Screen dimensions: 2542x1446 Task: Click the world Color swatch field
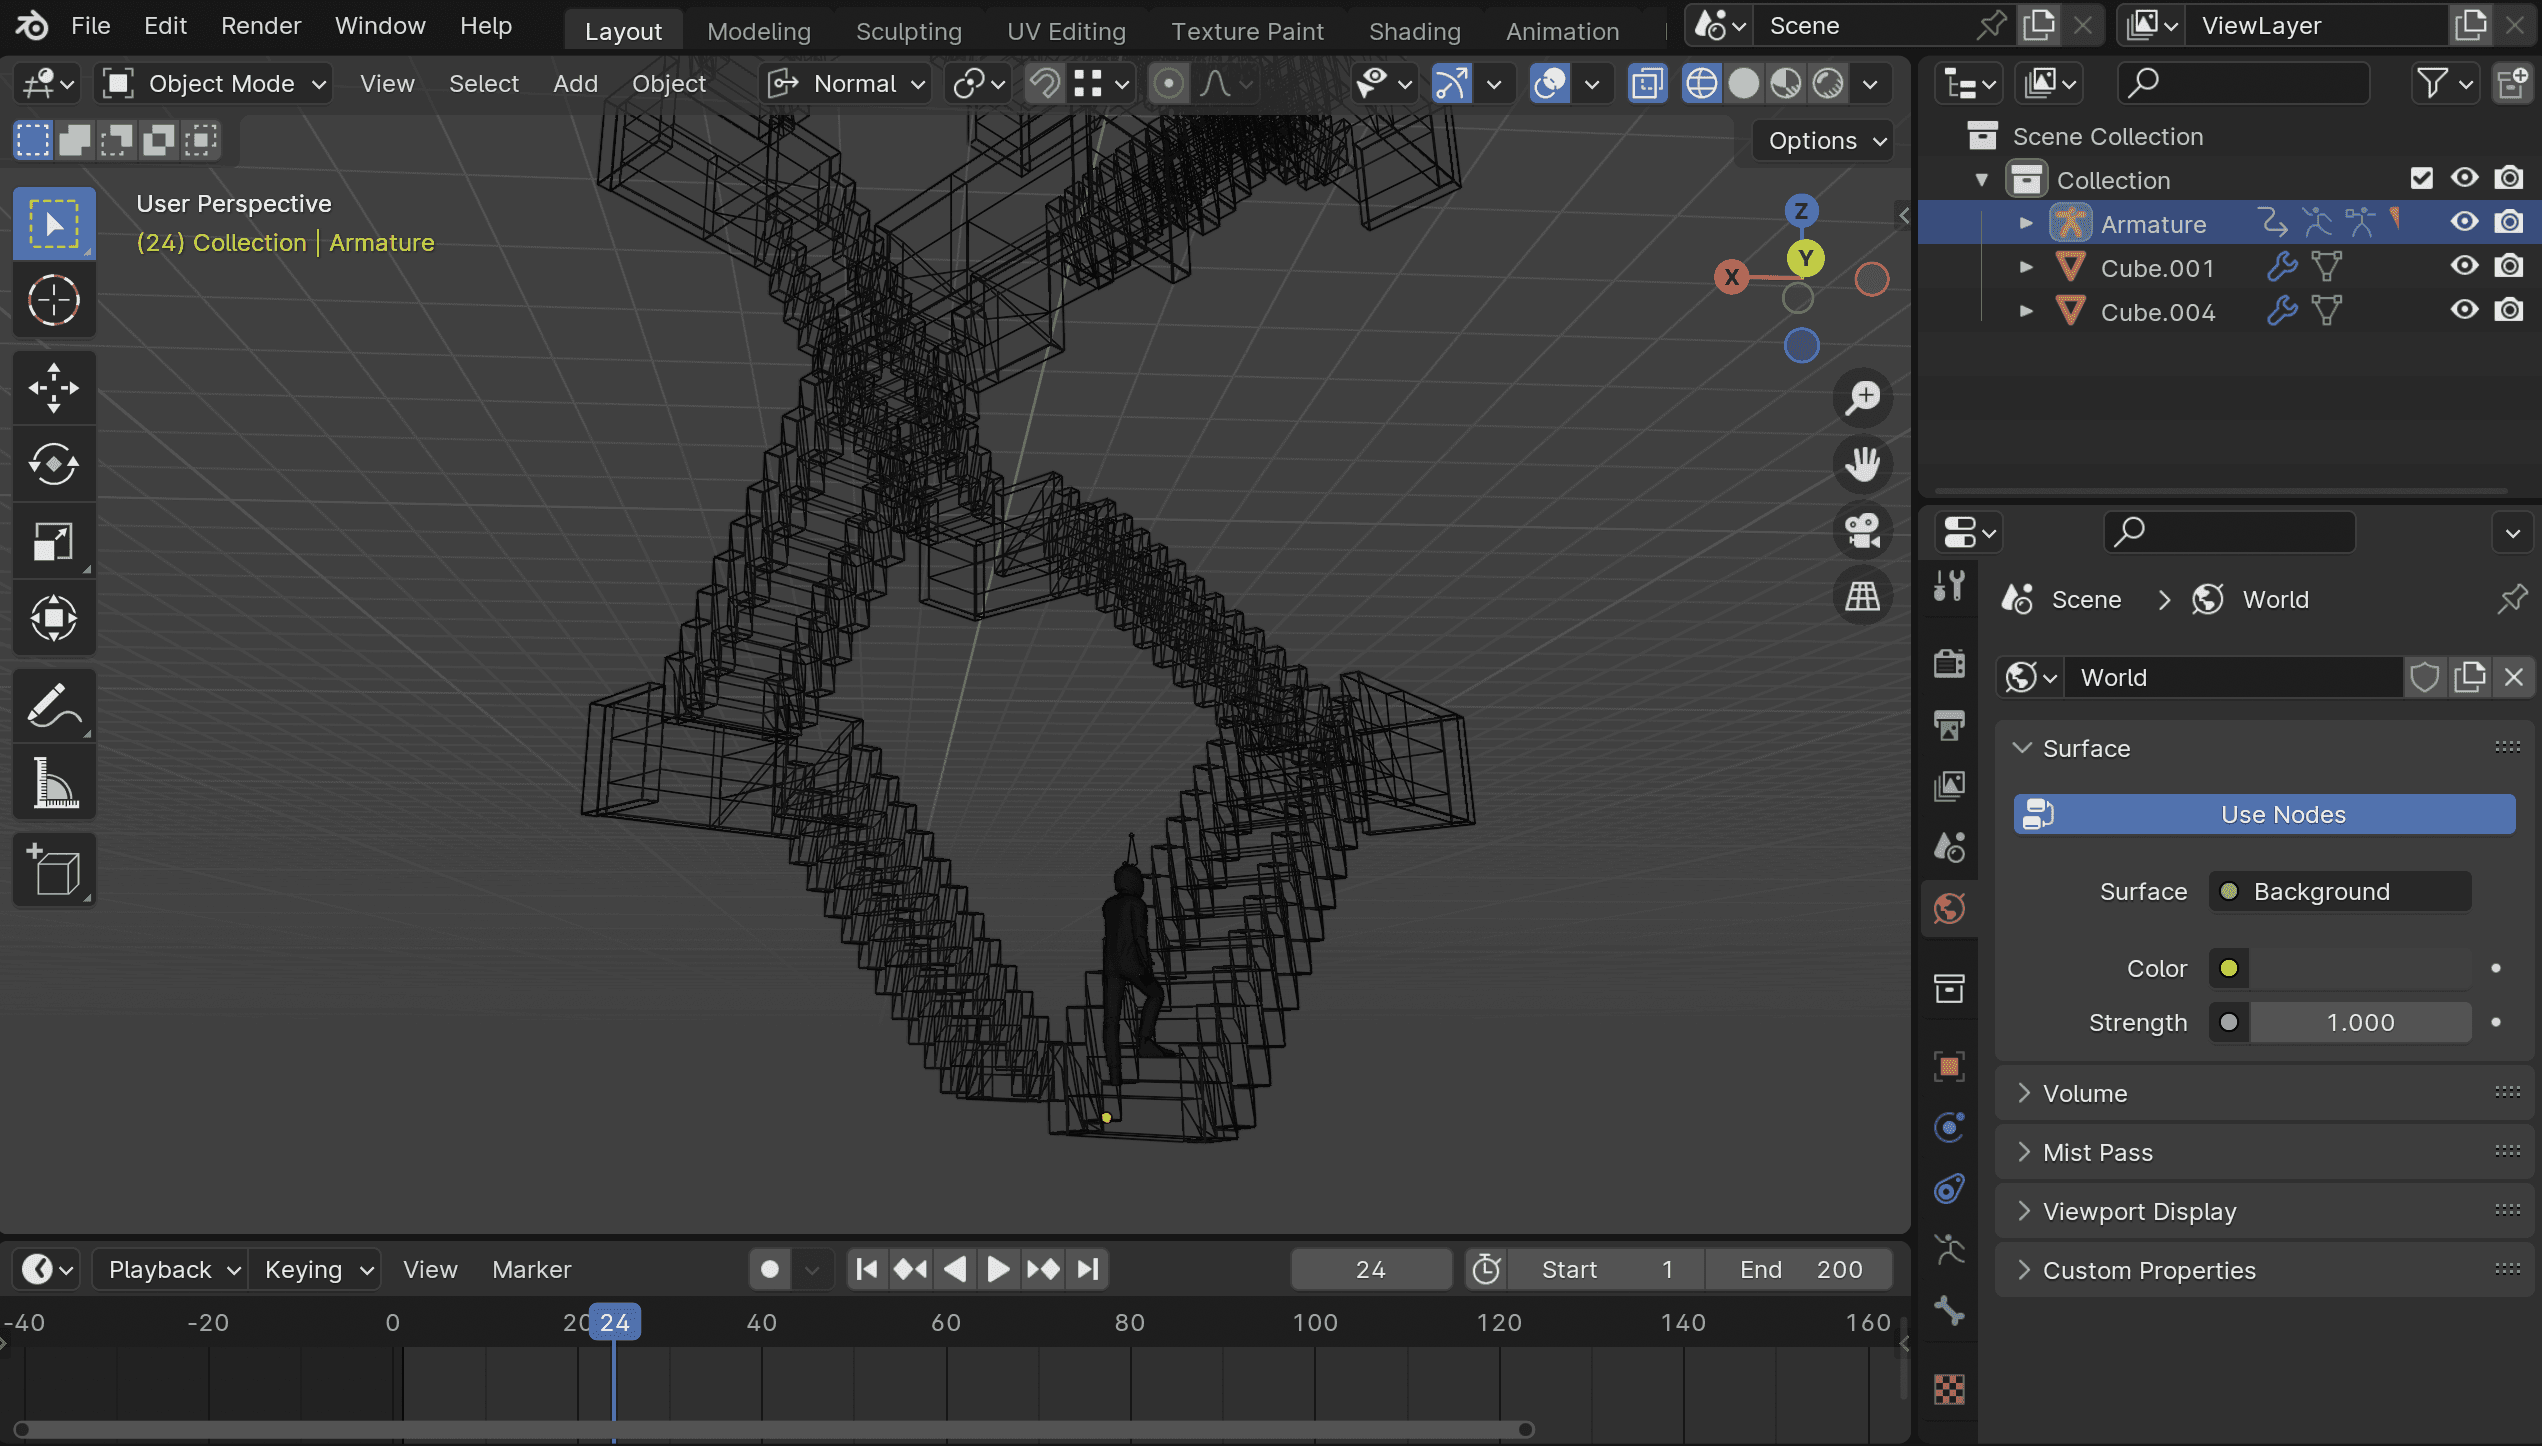coord(2359,968)
